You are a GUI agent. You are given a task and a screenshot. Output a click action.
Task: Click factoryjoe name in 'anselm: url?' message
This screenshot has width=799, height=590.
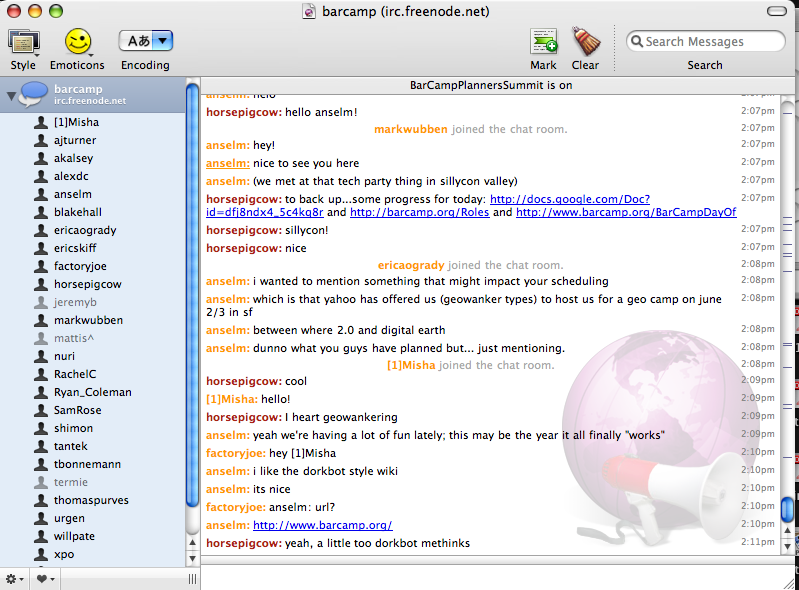(x=235, y=507)
